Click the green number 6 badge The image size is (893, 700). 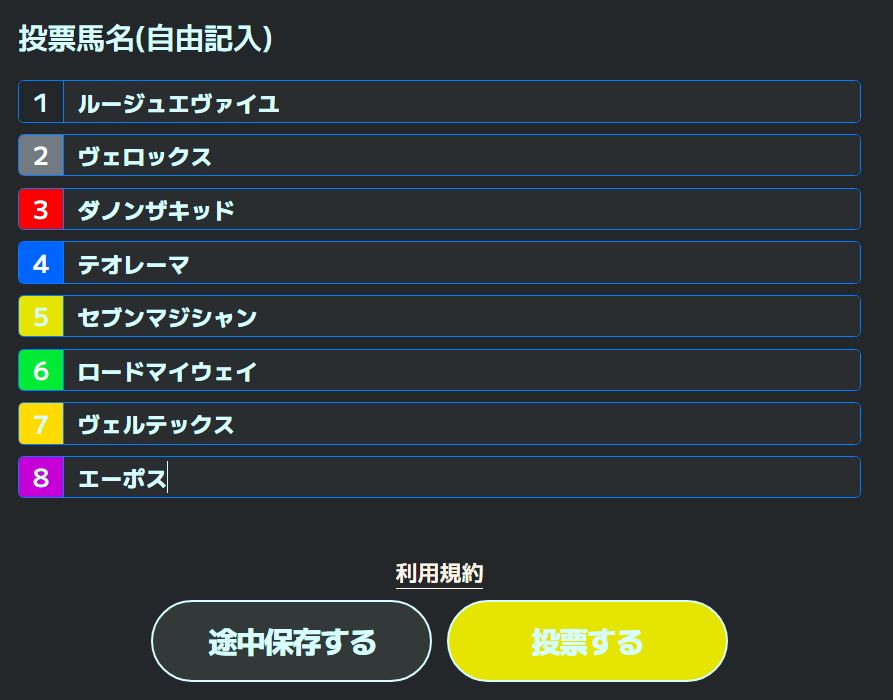[x=41, y=371]
